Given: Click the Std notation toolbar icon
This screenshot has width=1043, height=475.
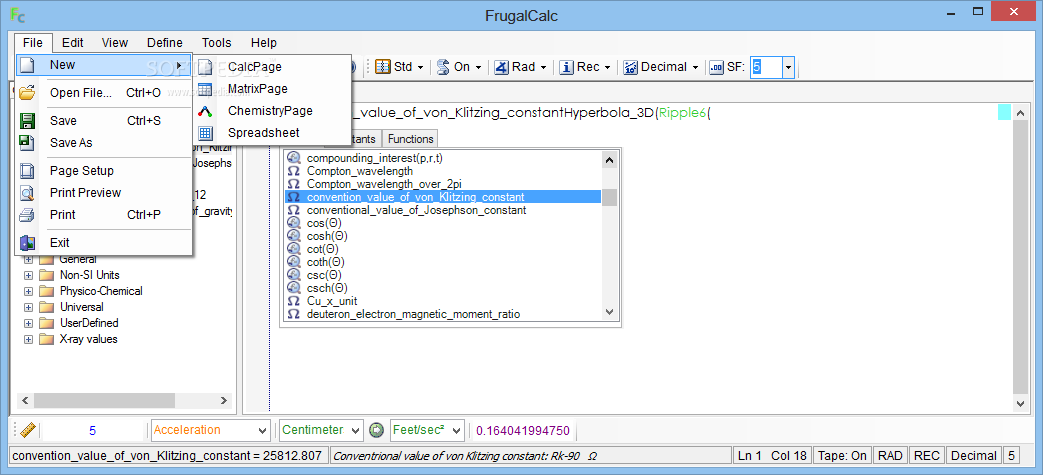Looking at the screenshot, I should [x=383, y=67].
